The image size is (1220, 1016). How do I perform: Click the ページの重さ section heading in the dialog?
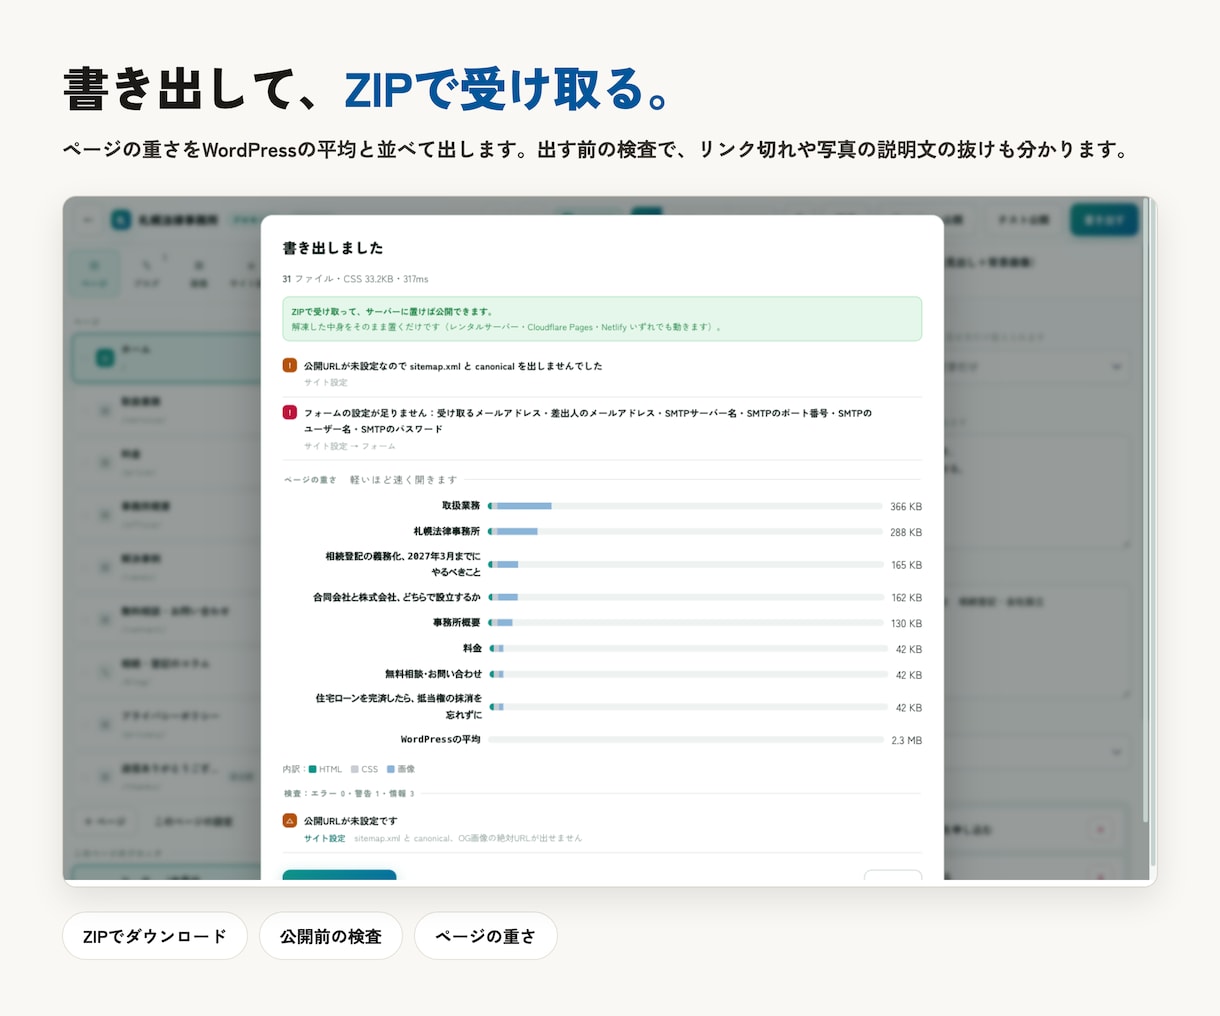(310, 480)
